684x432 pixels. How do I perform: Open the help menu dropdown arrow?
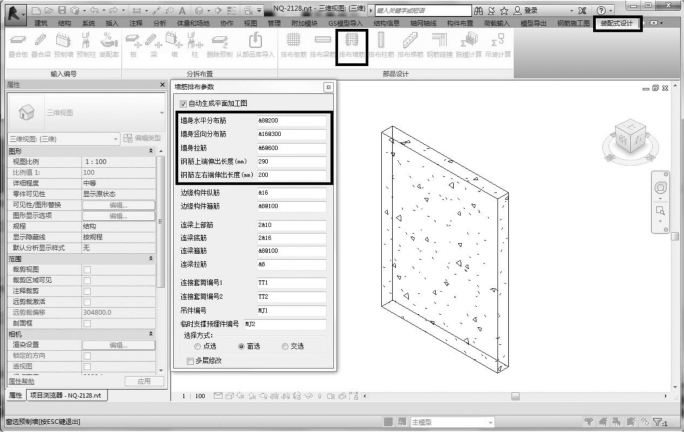[611, 10]
